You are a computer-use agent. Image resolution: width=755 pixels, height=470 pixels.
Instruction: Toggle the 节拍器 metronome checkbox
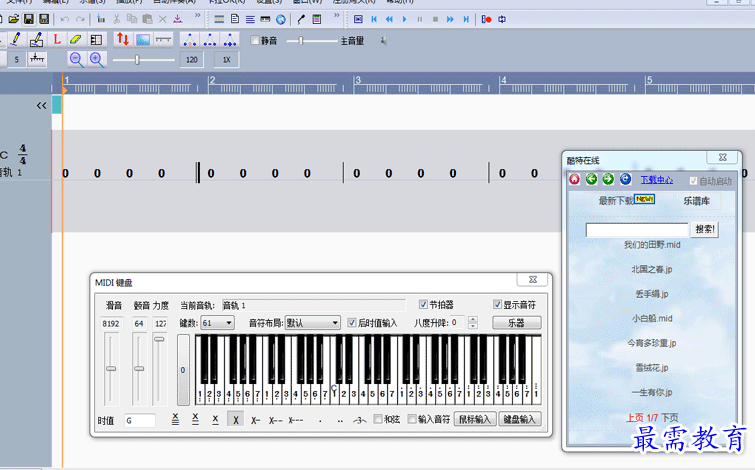pos(423,304)
